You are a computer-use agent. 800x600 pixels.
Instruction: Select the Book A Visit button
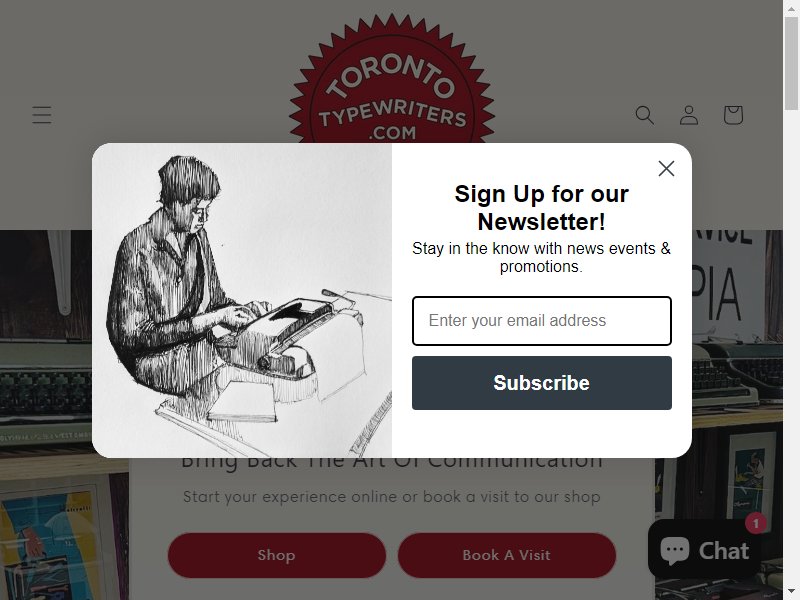507,555
